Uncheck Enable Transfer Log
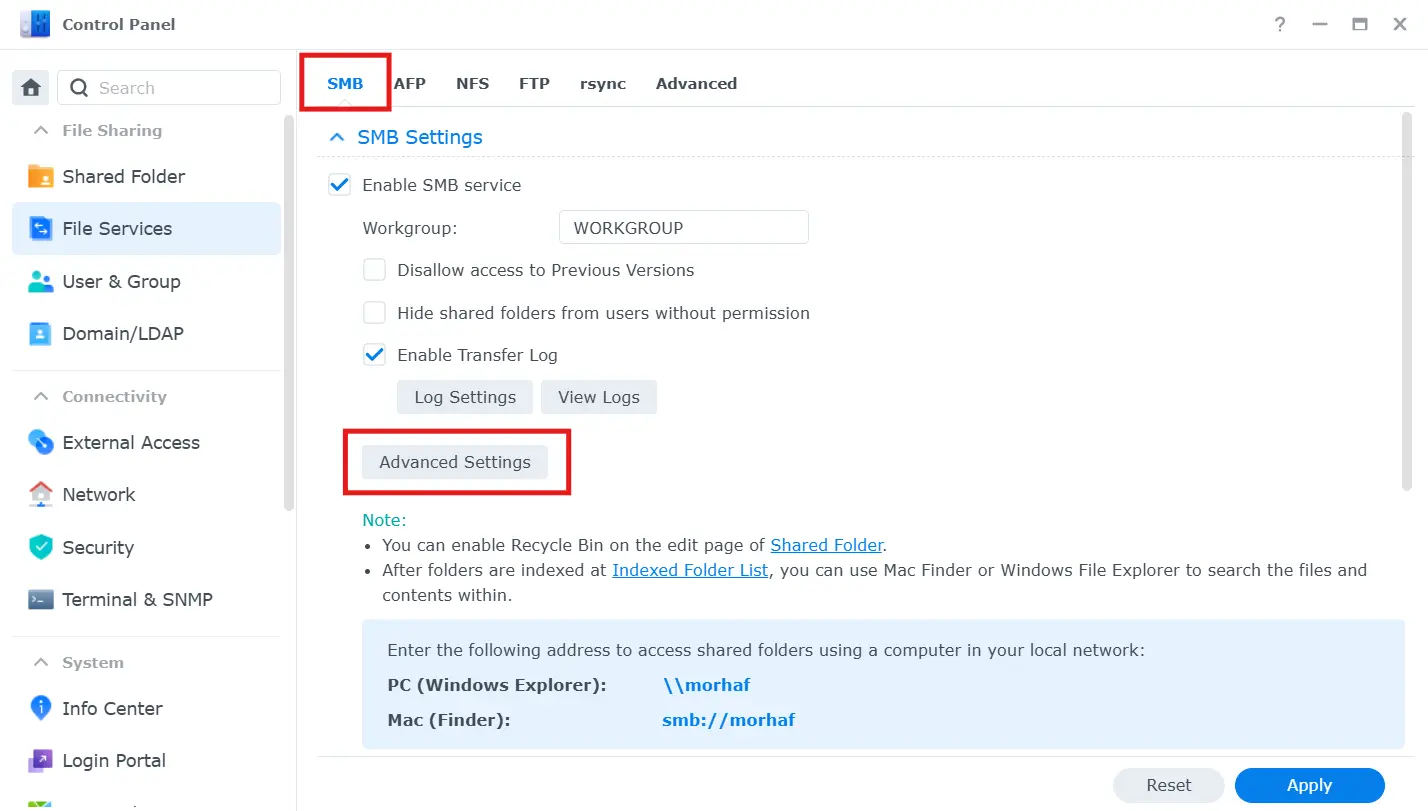 [374, 354]
